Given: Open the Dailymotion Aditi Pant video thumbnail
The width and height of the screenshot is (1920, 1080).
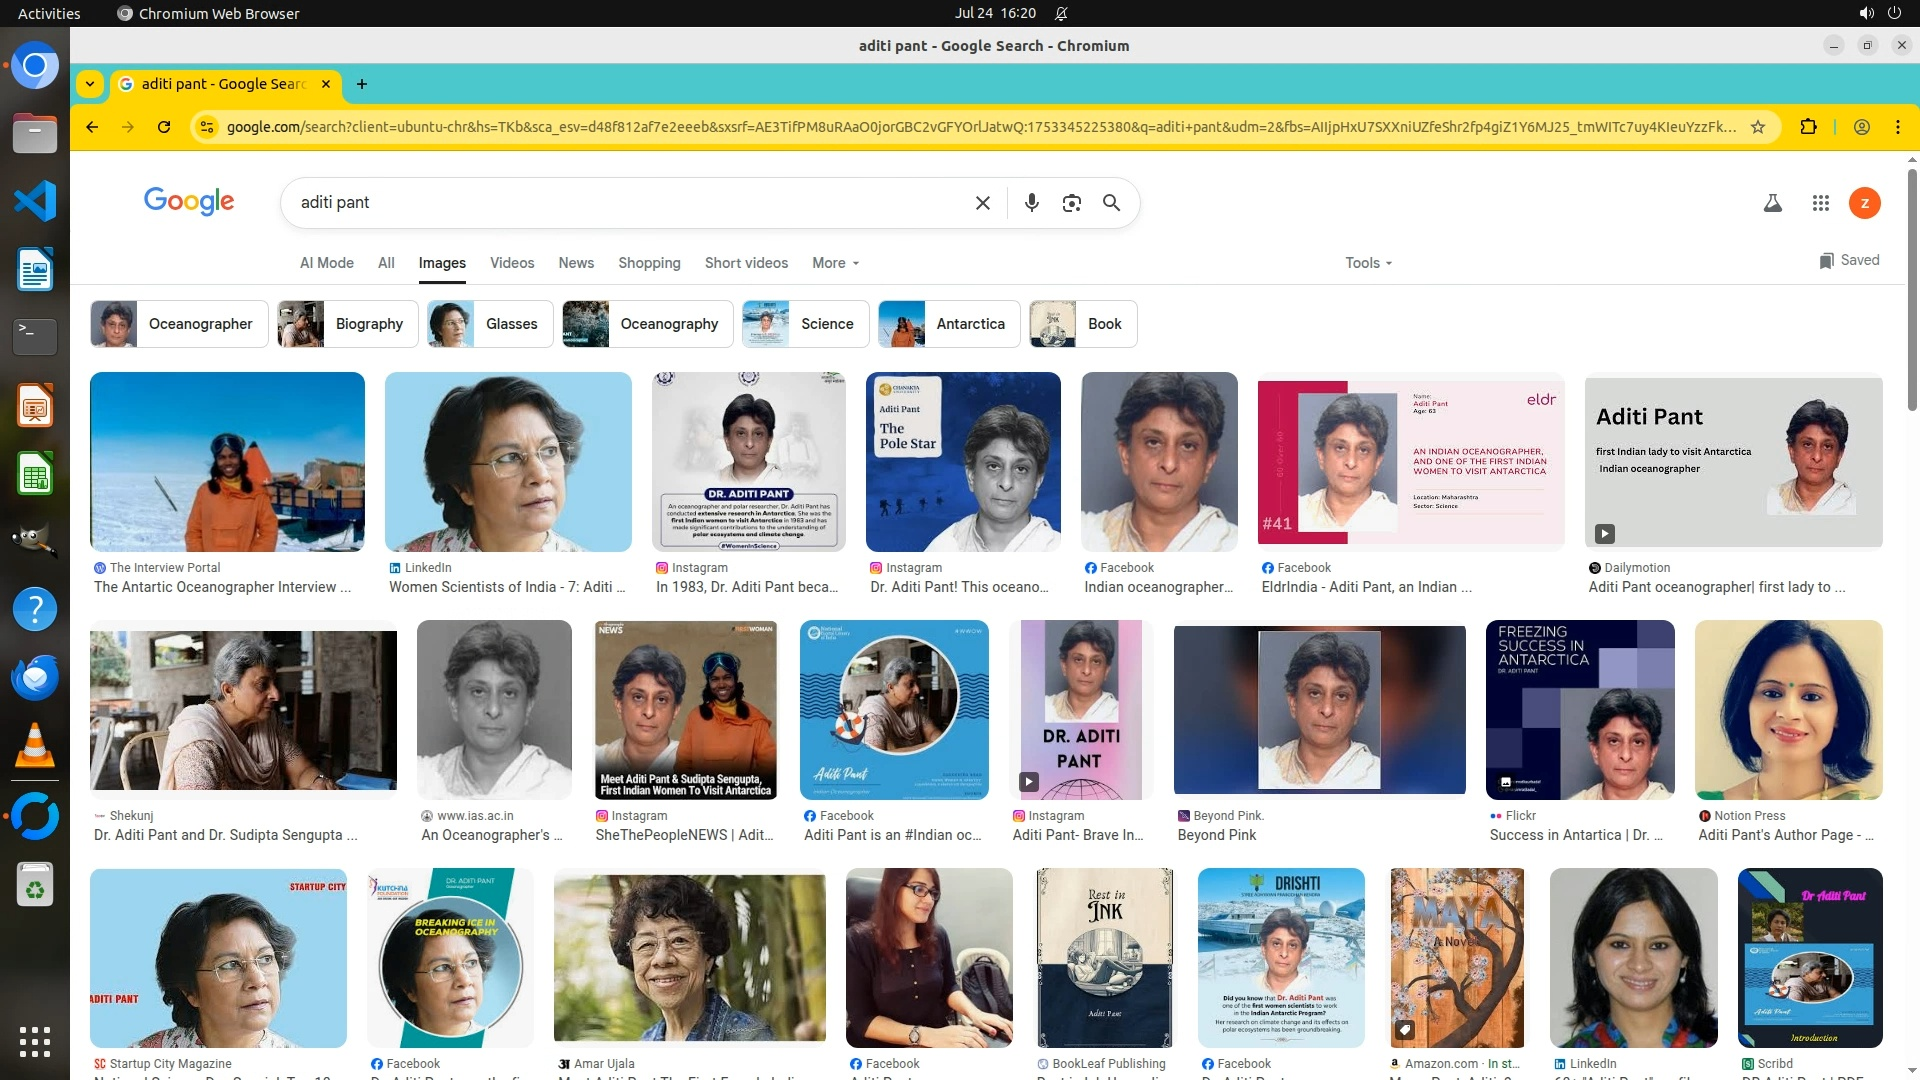Looking at the screenshot, I should tap(1733, 461).
